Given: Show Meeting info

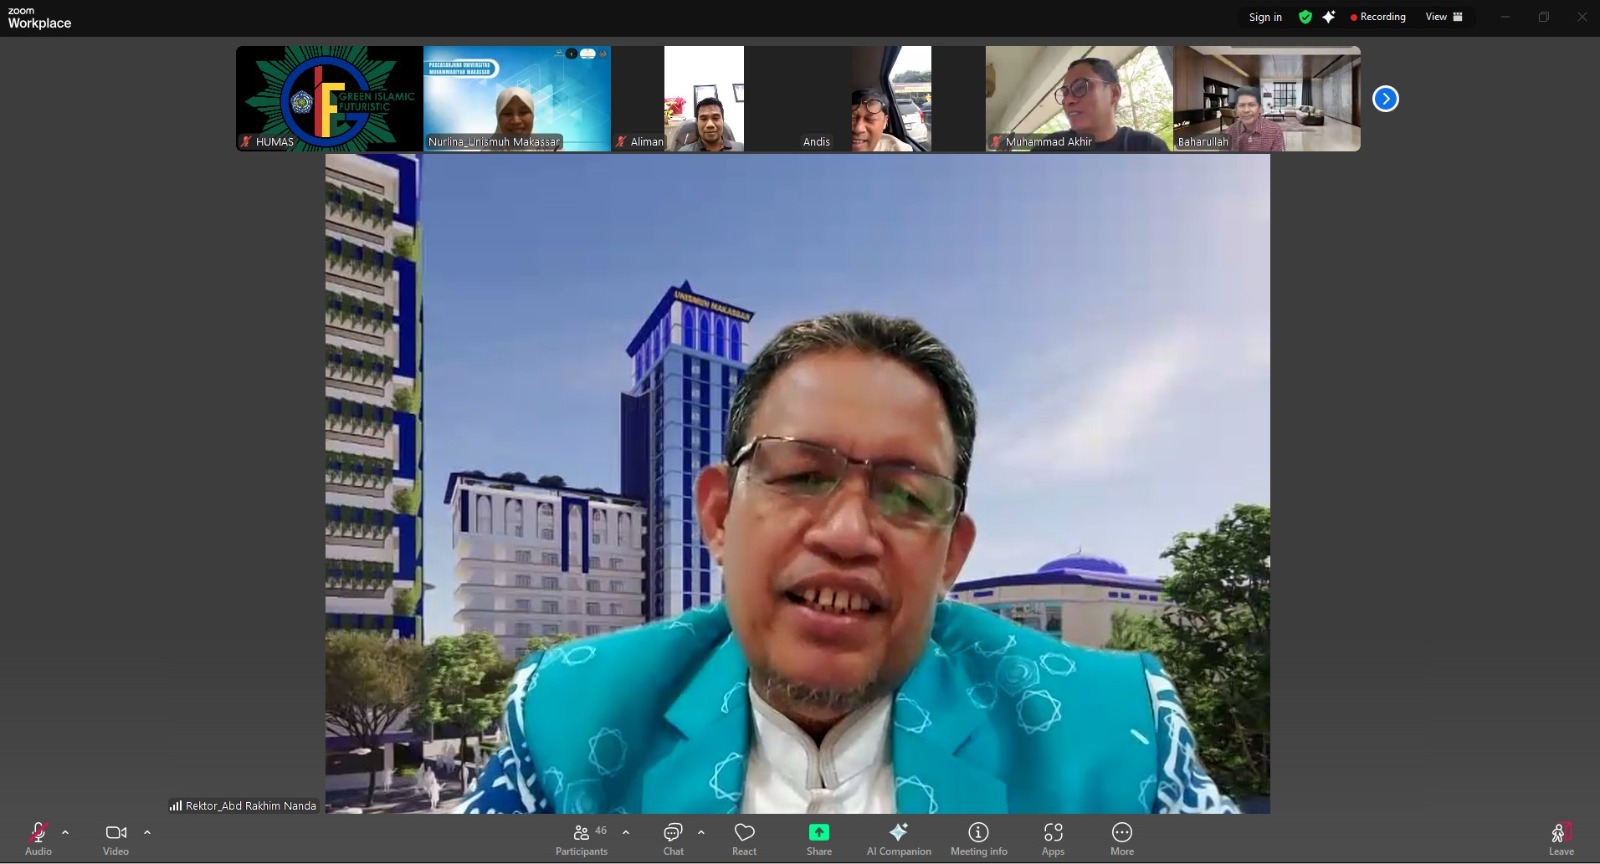Looking at the screenshot, I should pyautogui.click(x=978, y=838).
